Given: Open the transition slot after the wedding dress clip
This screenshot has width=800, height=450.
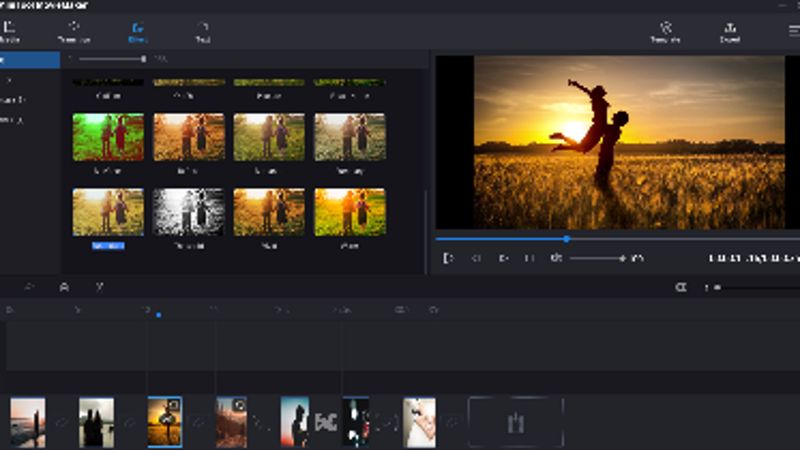Looking at the screenshot, I should tap(452, 422).
